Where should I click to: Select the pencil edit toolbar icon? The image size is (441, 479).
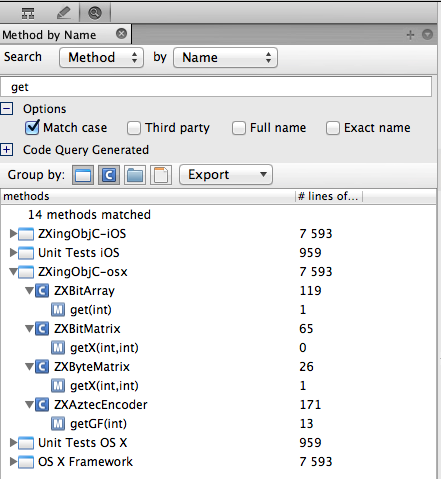(x=63, y=13)
